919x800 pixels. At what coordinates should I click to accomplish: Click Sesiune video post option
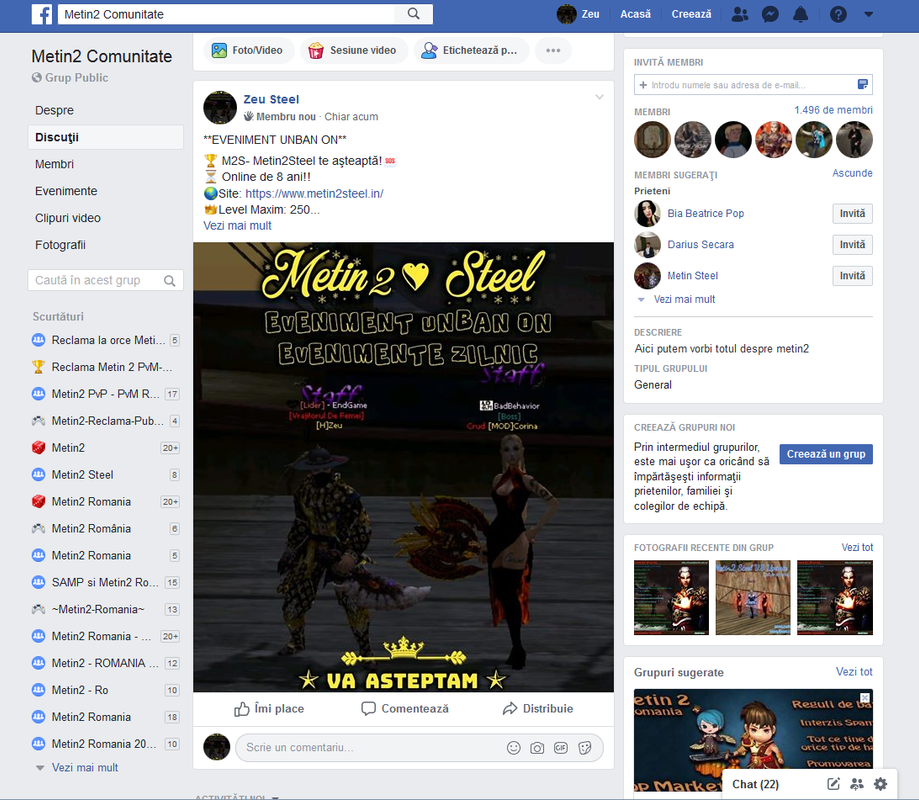(x=353, y=50)
